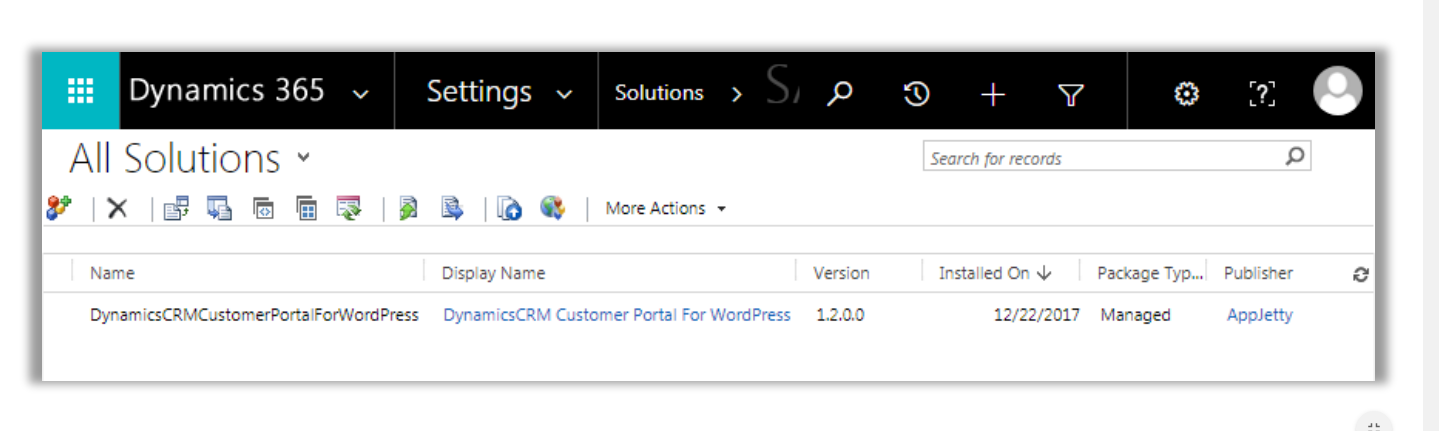Screen dimensions: 1439x431
Task: Click the 1.2.0.0 version cell
Action: tap(840, 315)
